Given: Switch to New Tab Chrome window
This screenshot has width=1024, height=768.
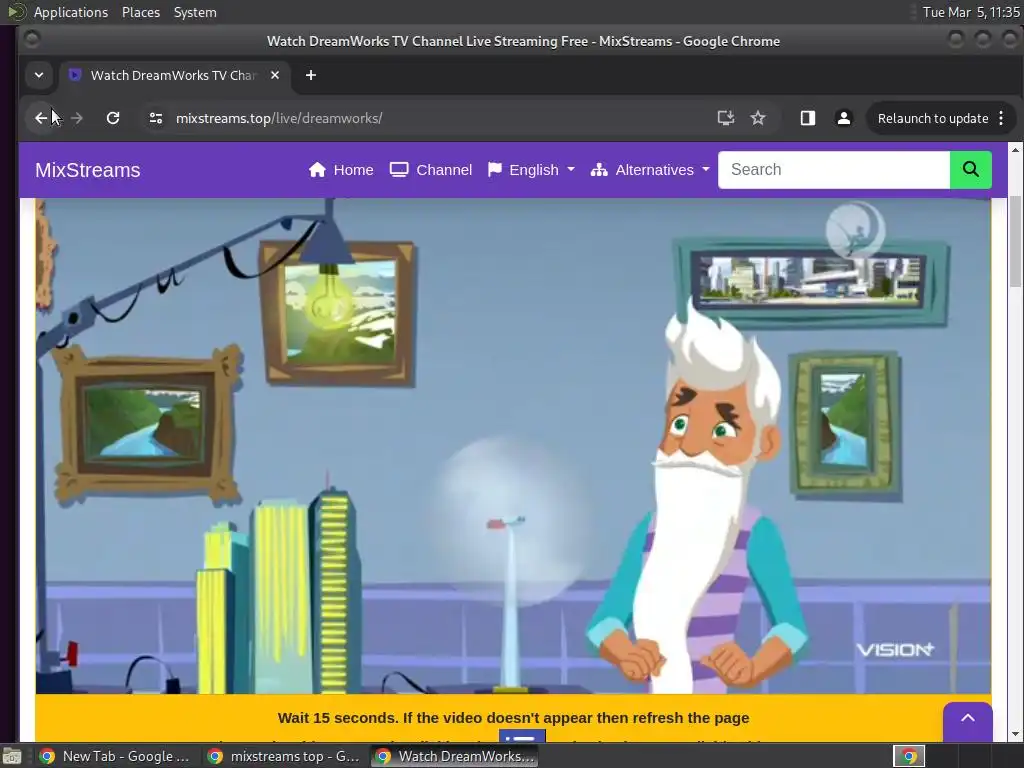Looking at the screenshot, I should (x=114, y=756).
